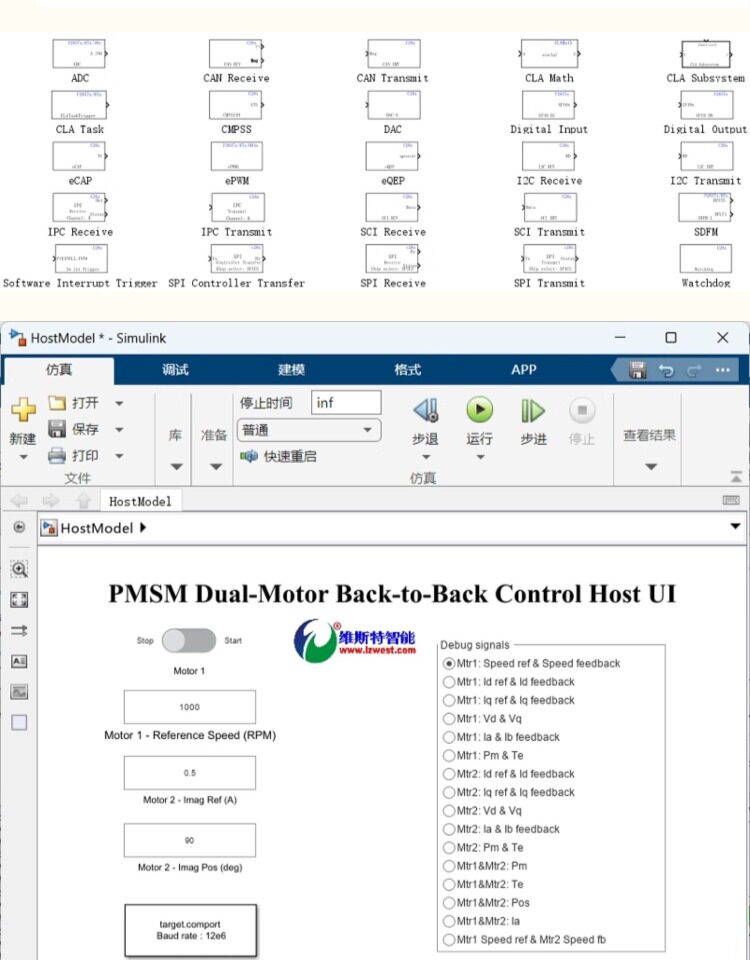Select the CLA Math block
The width and height of the screenshot is (750, 960).
tap(549, 54)
